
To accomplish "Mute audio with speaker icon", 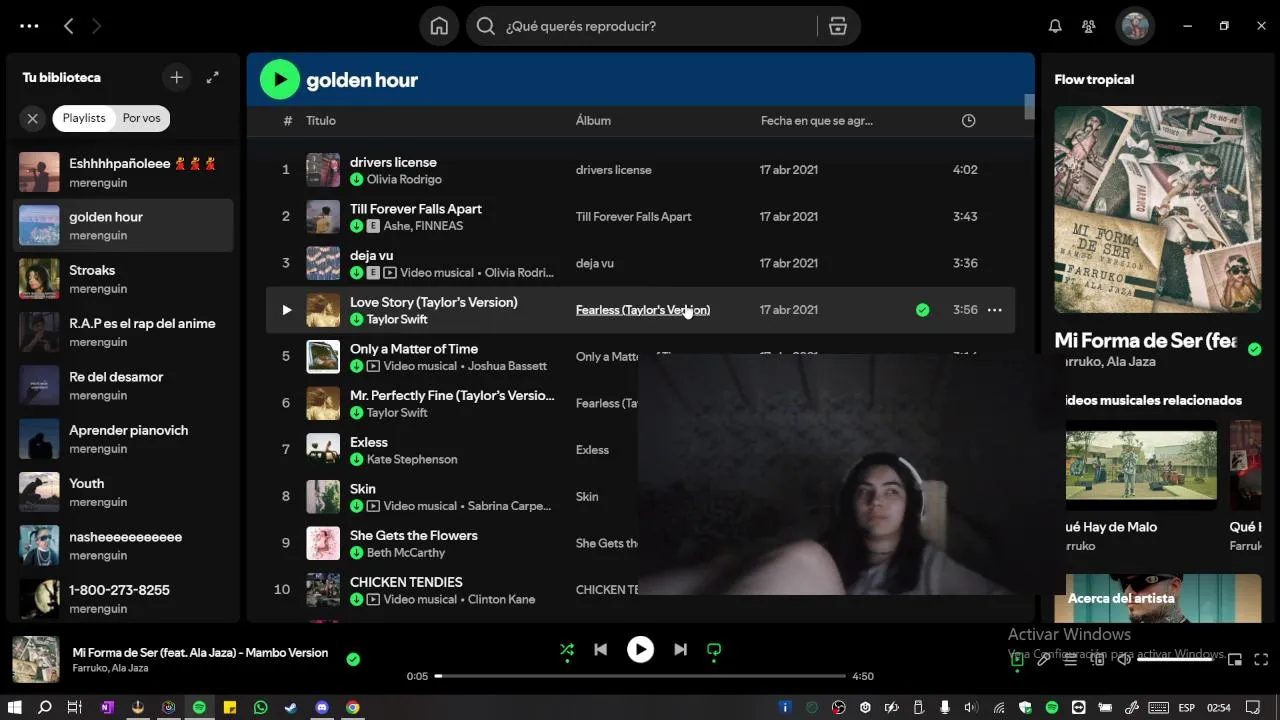I will pos(1123,659).
